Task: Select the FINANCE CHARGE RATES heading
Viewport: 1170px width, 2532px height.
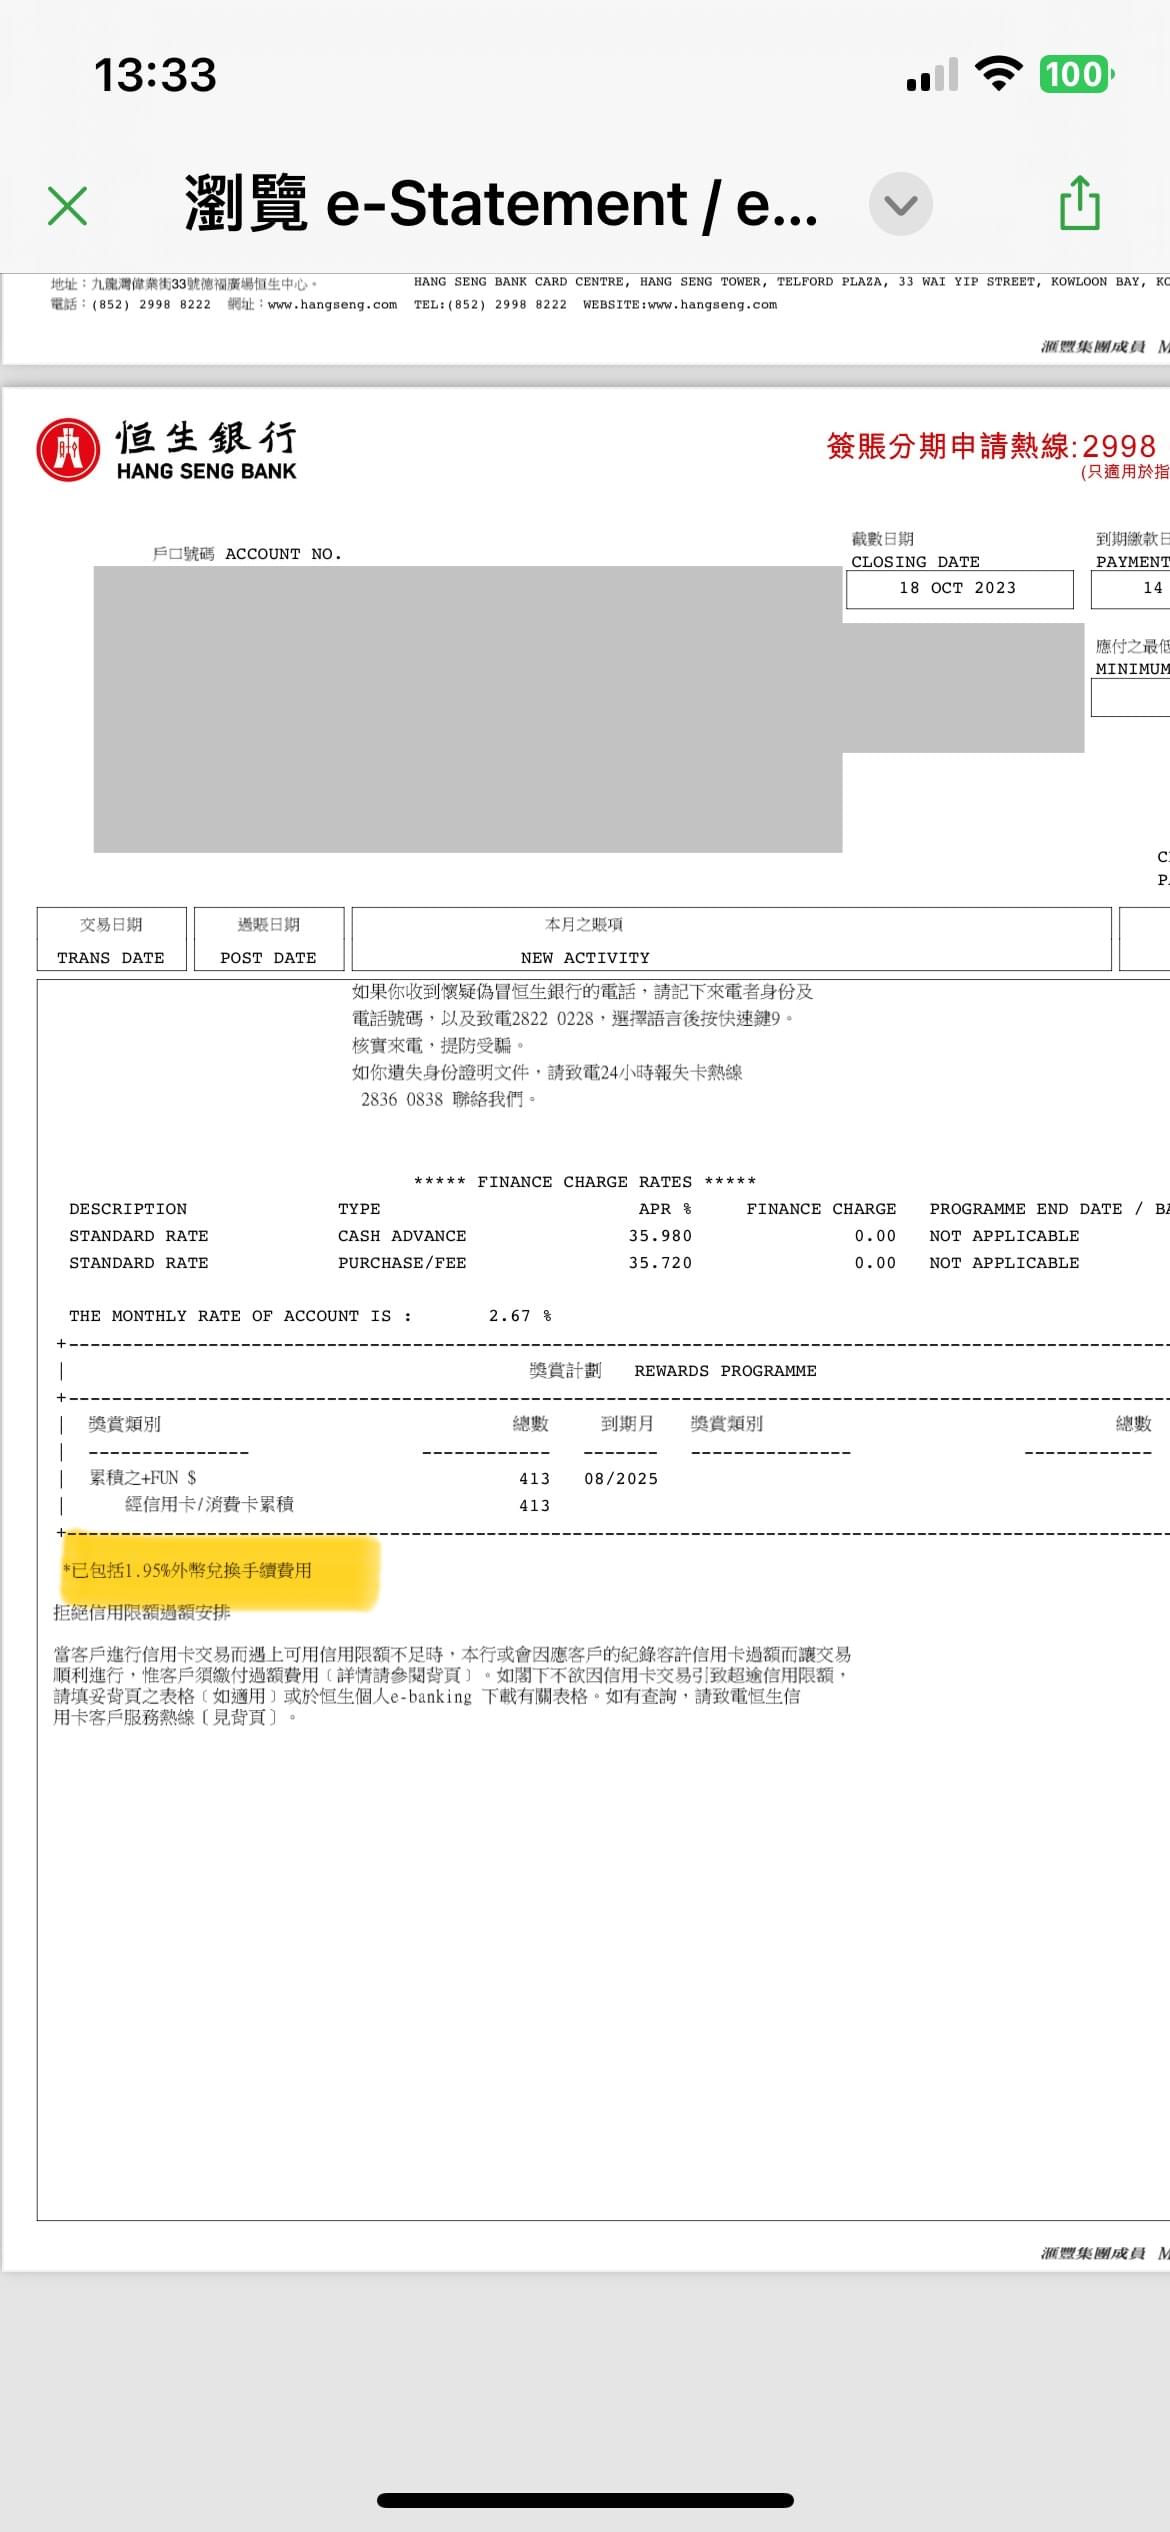Action: (585, 1182)
